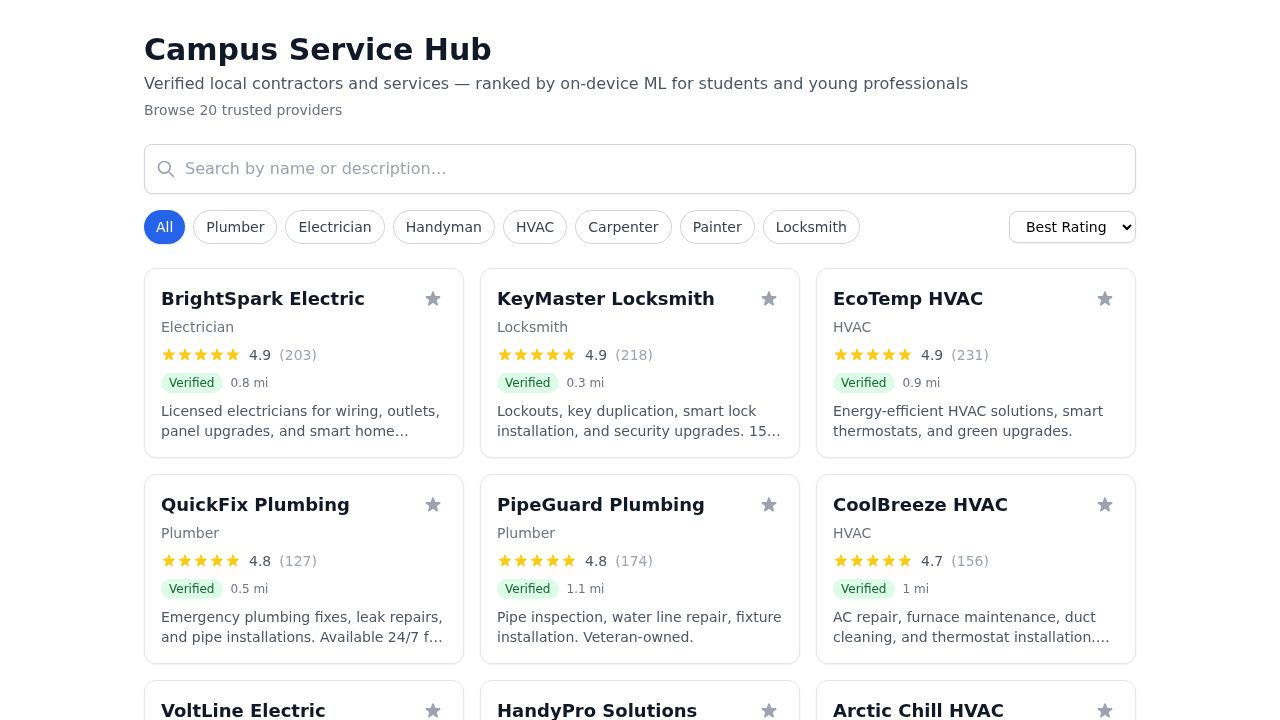Click EcoTemp HVAC's Verified badge

864,383
